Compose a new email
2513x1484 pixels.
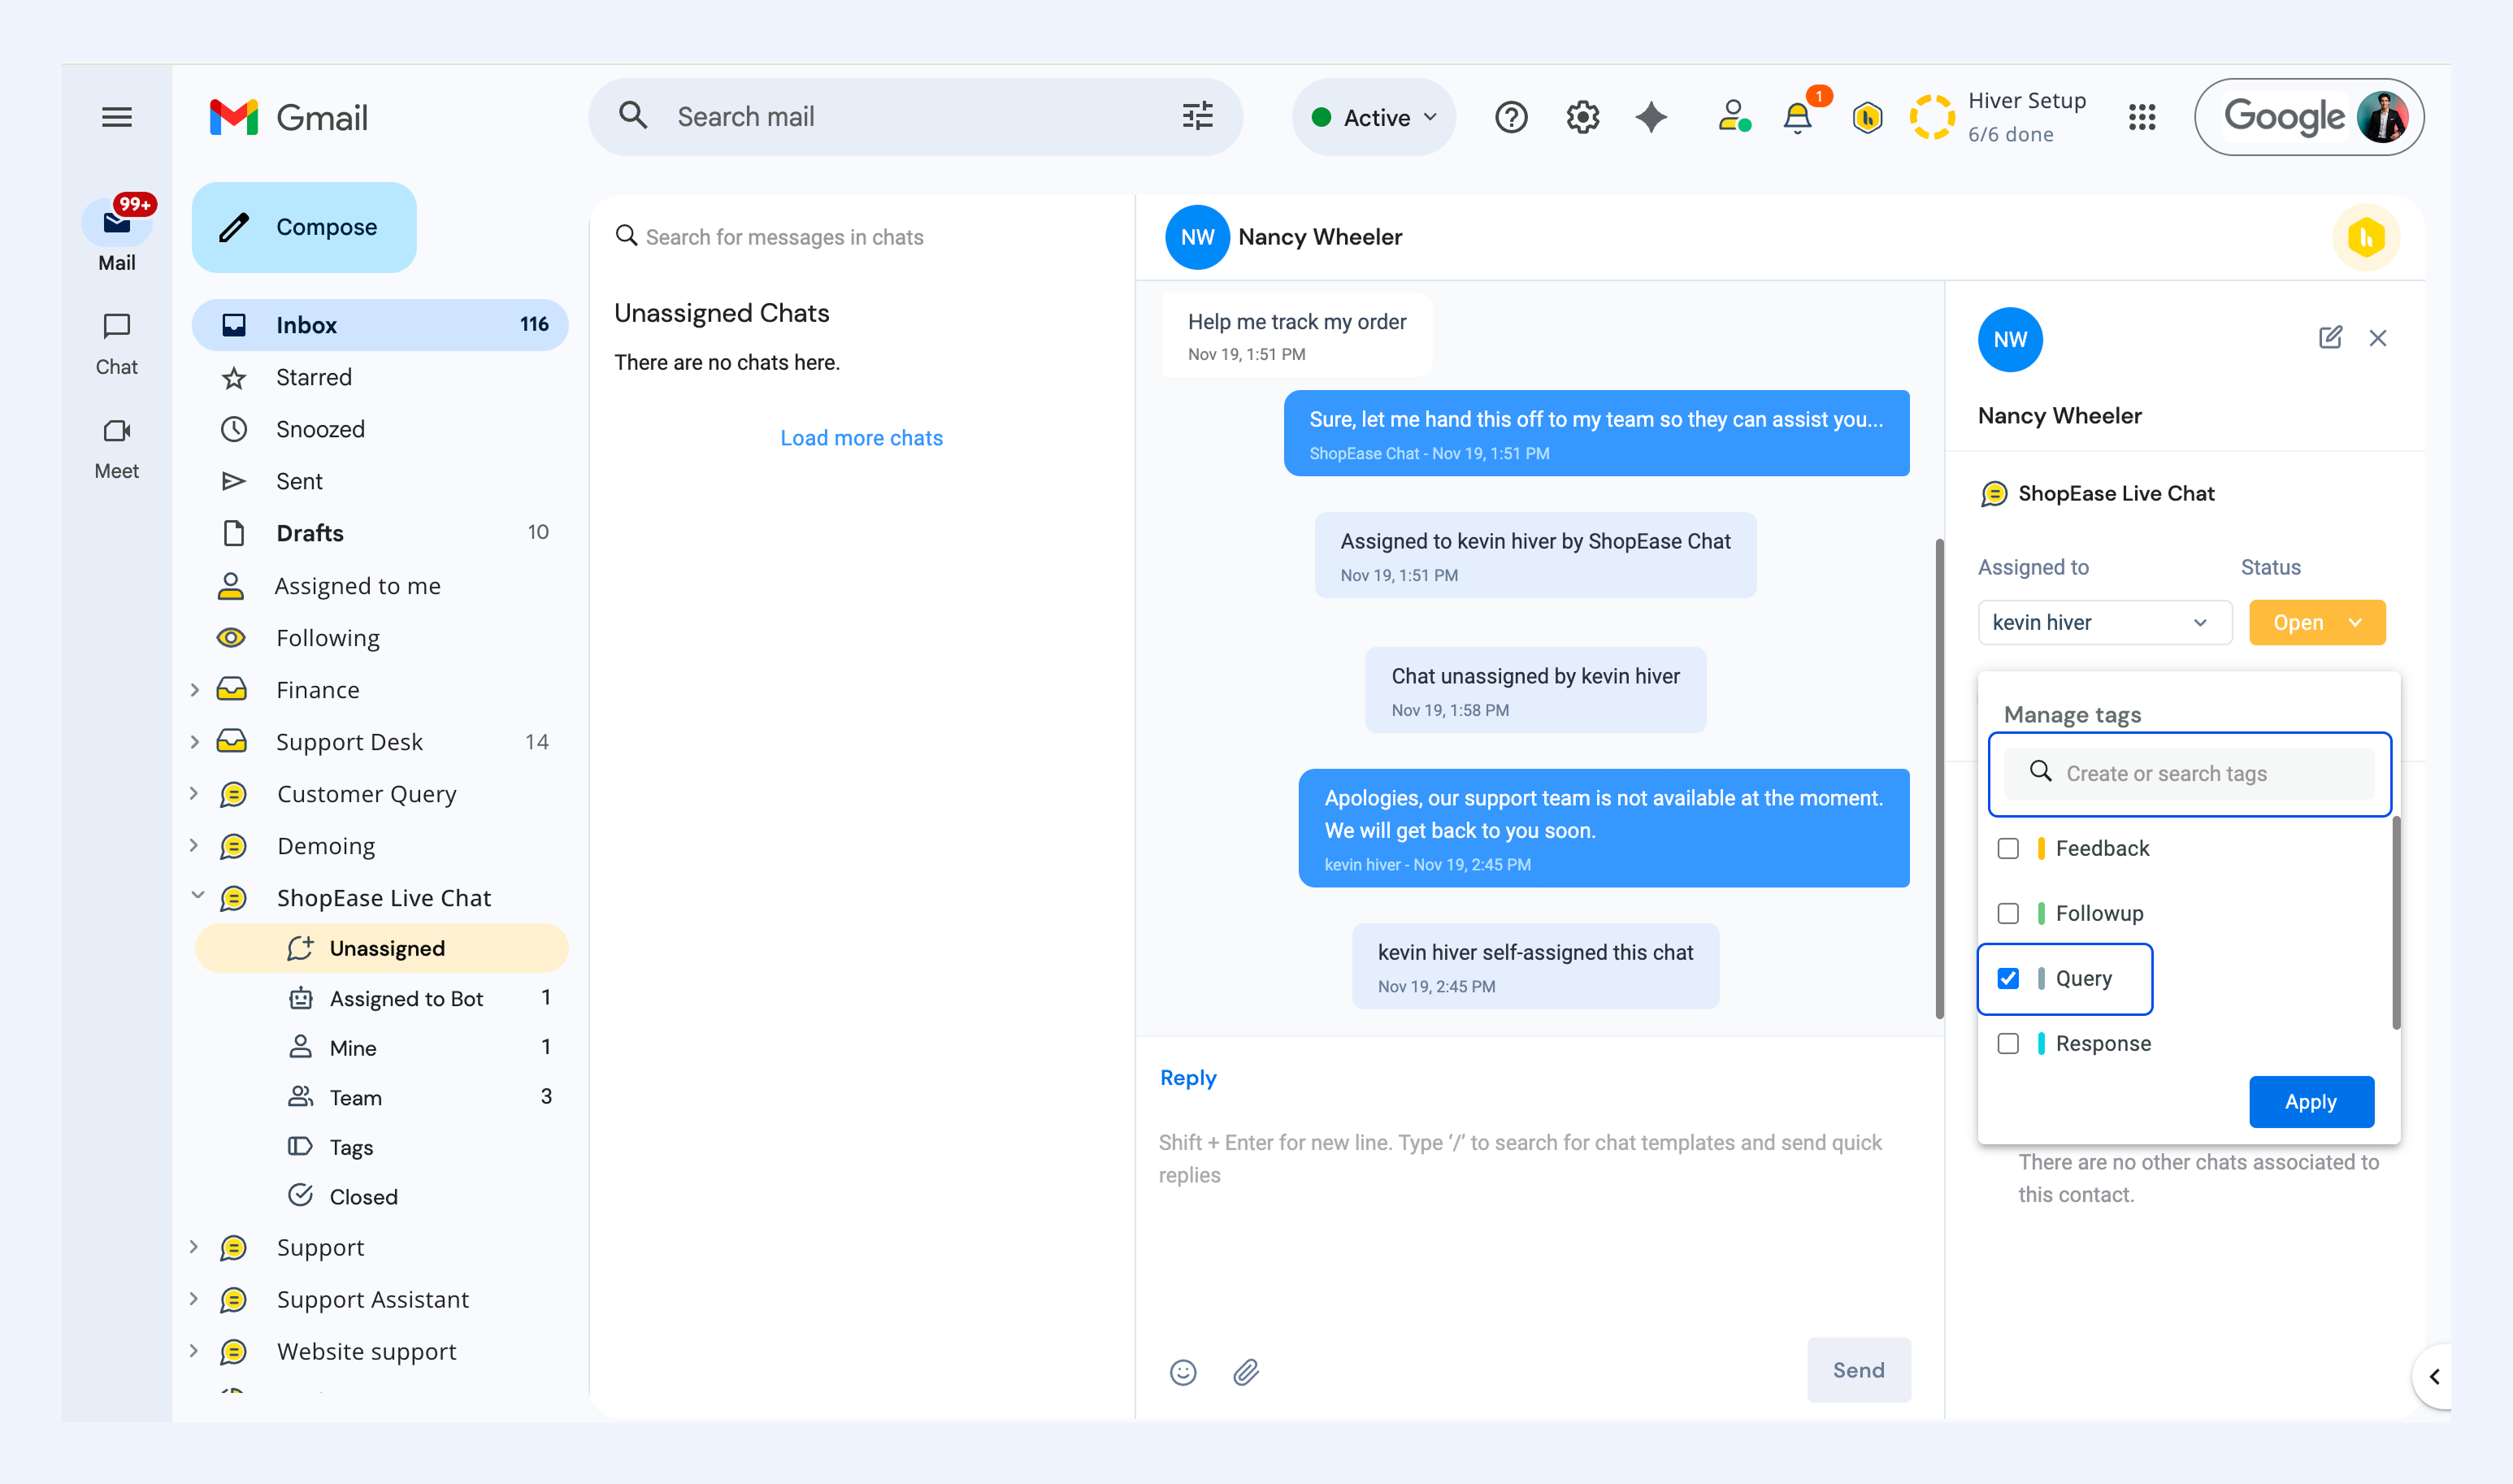pyautogui.click(x=304, y=227)
